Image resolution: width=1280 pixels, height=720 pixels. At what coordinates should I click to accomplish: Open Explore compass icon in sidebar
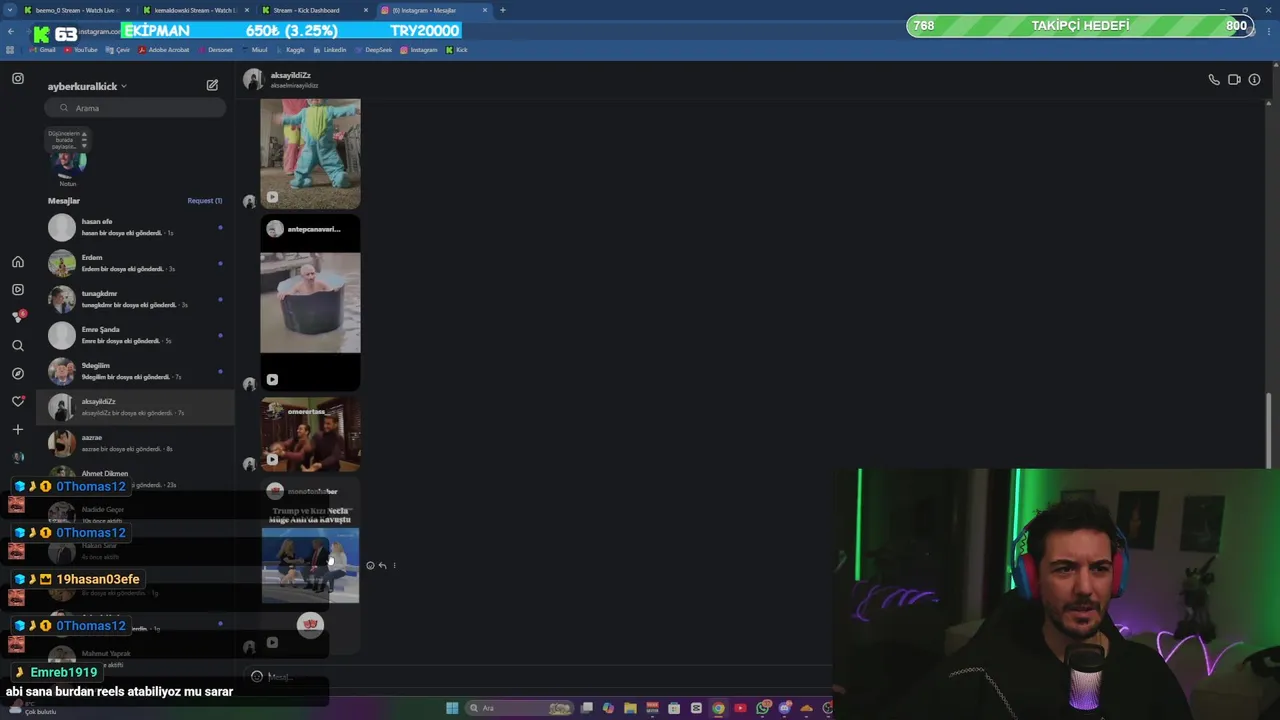coord(18,373)
